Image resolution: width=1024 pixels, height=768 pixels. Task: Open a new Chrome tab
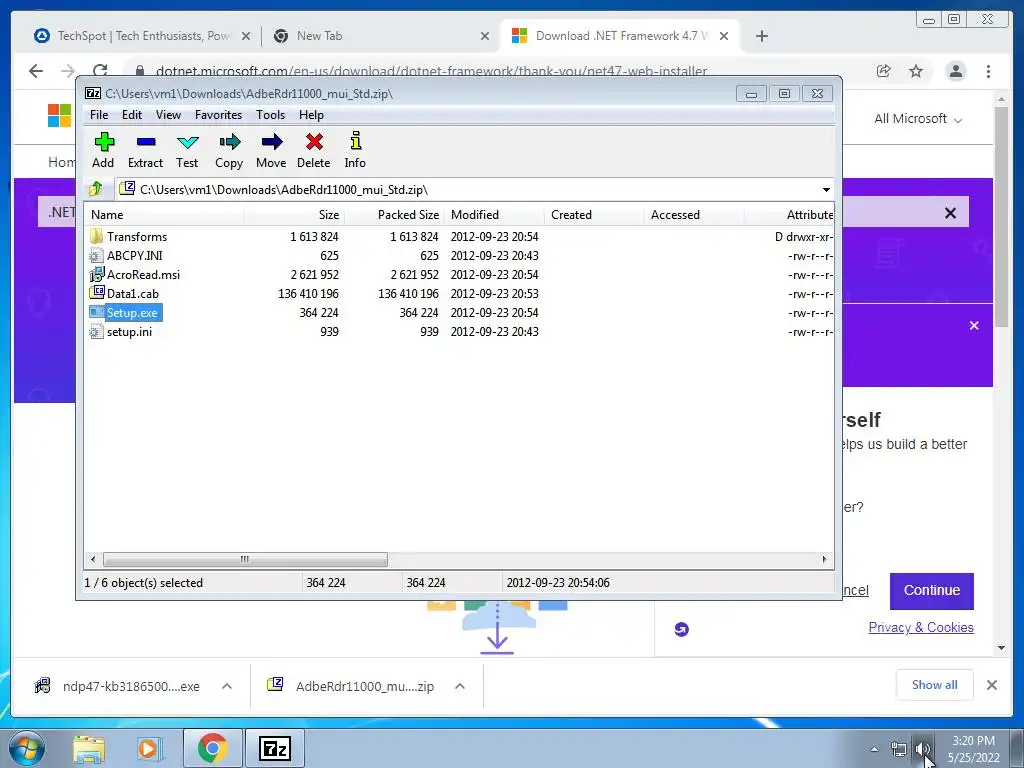click(x=761, y=36)
